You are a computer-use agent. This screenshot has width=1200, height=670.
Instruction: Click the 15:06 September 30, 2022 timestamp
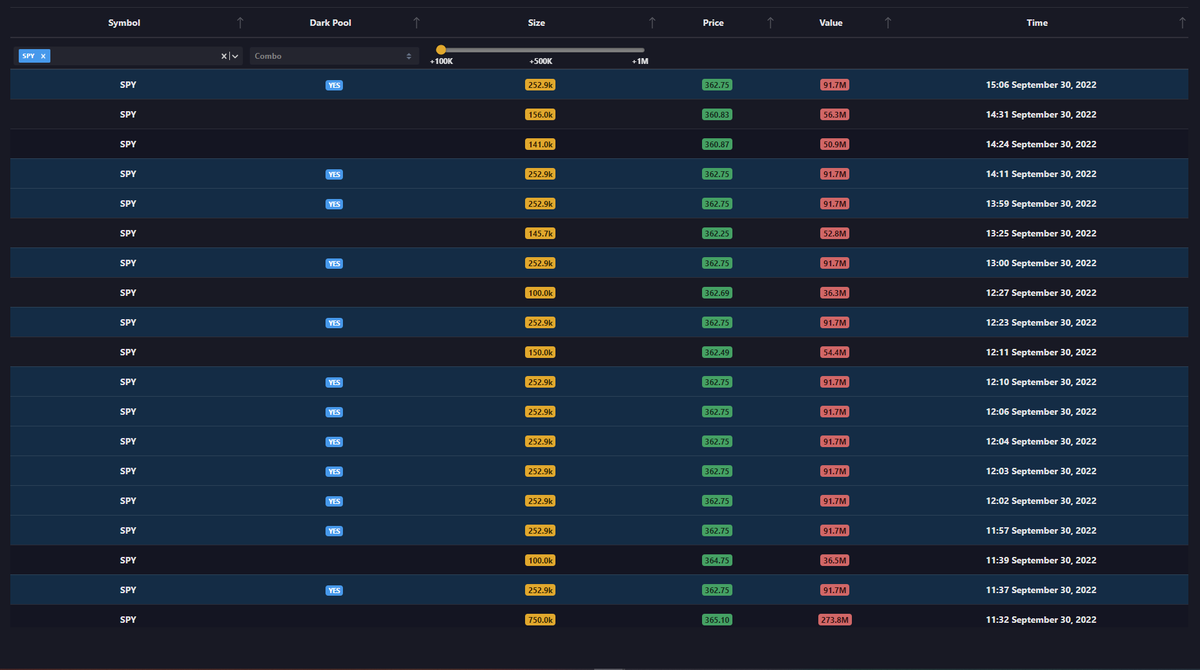coord(1041,85)
